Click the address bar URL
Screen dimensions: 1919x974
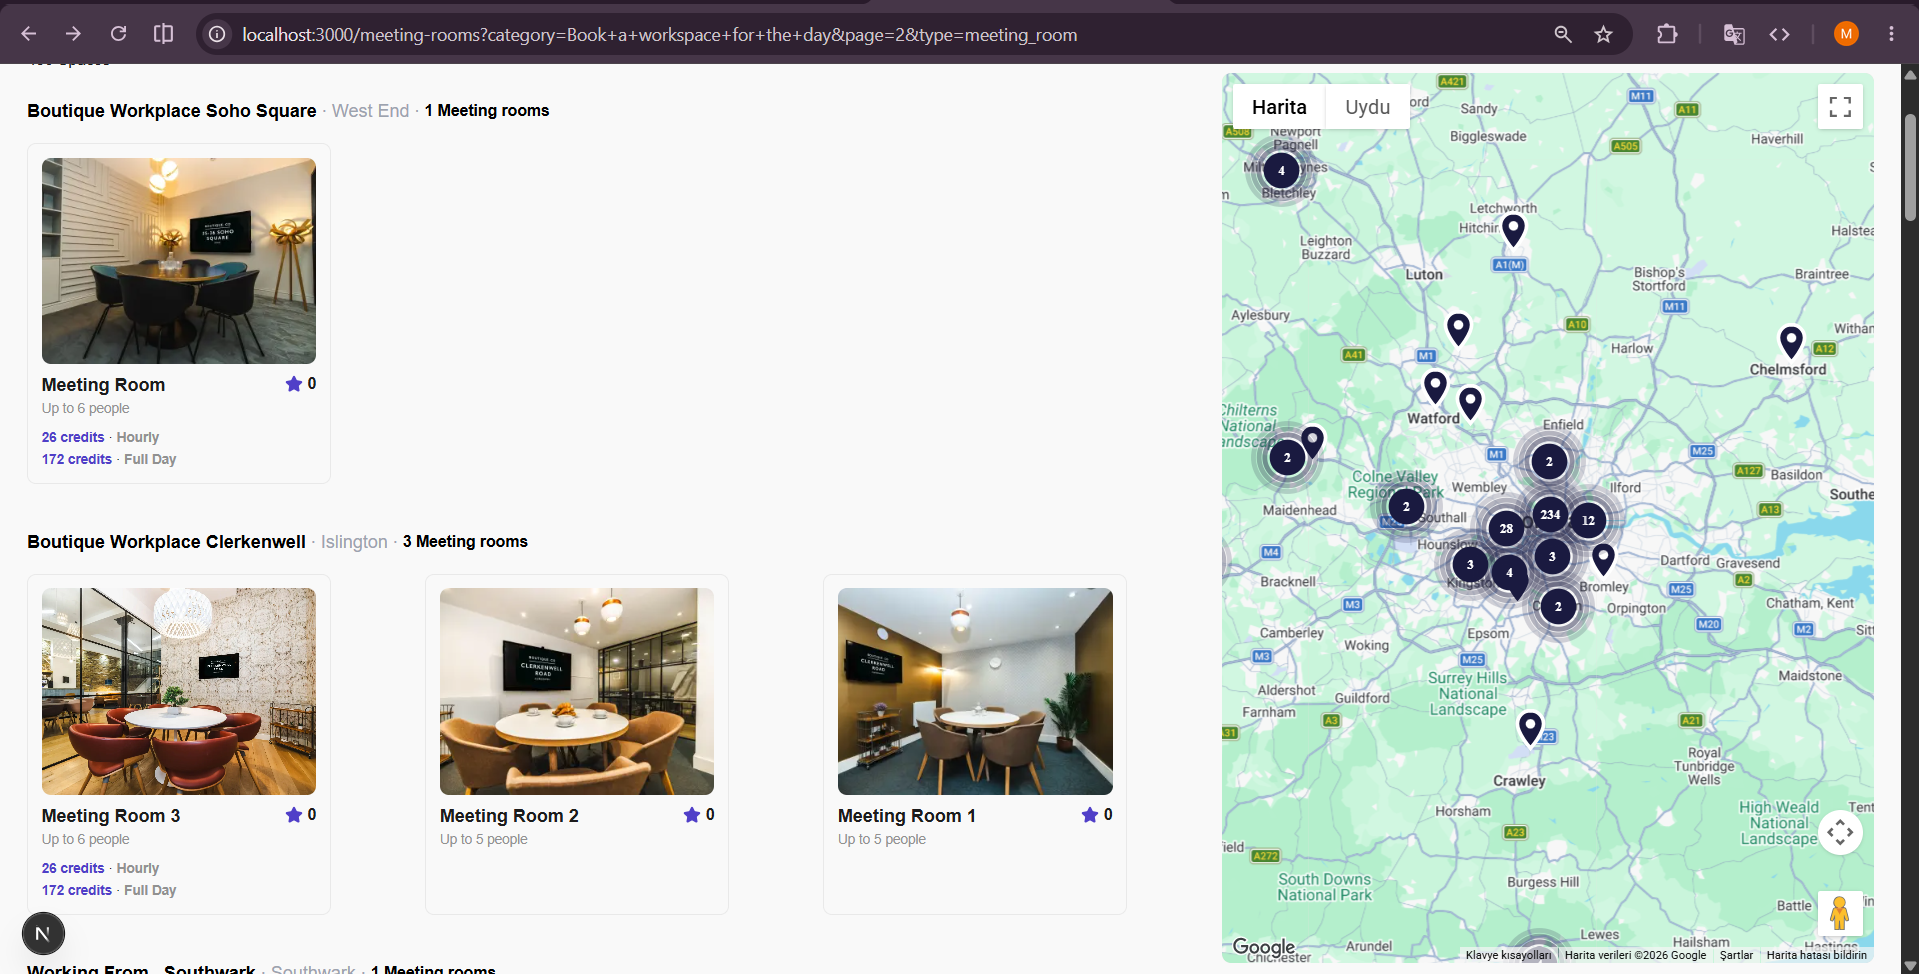(x=660, y=35)
